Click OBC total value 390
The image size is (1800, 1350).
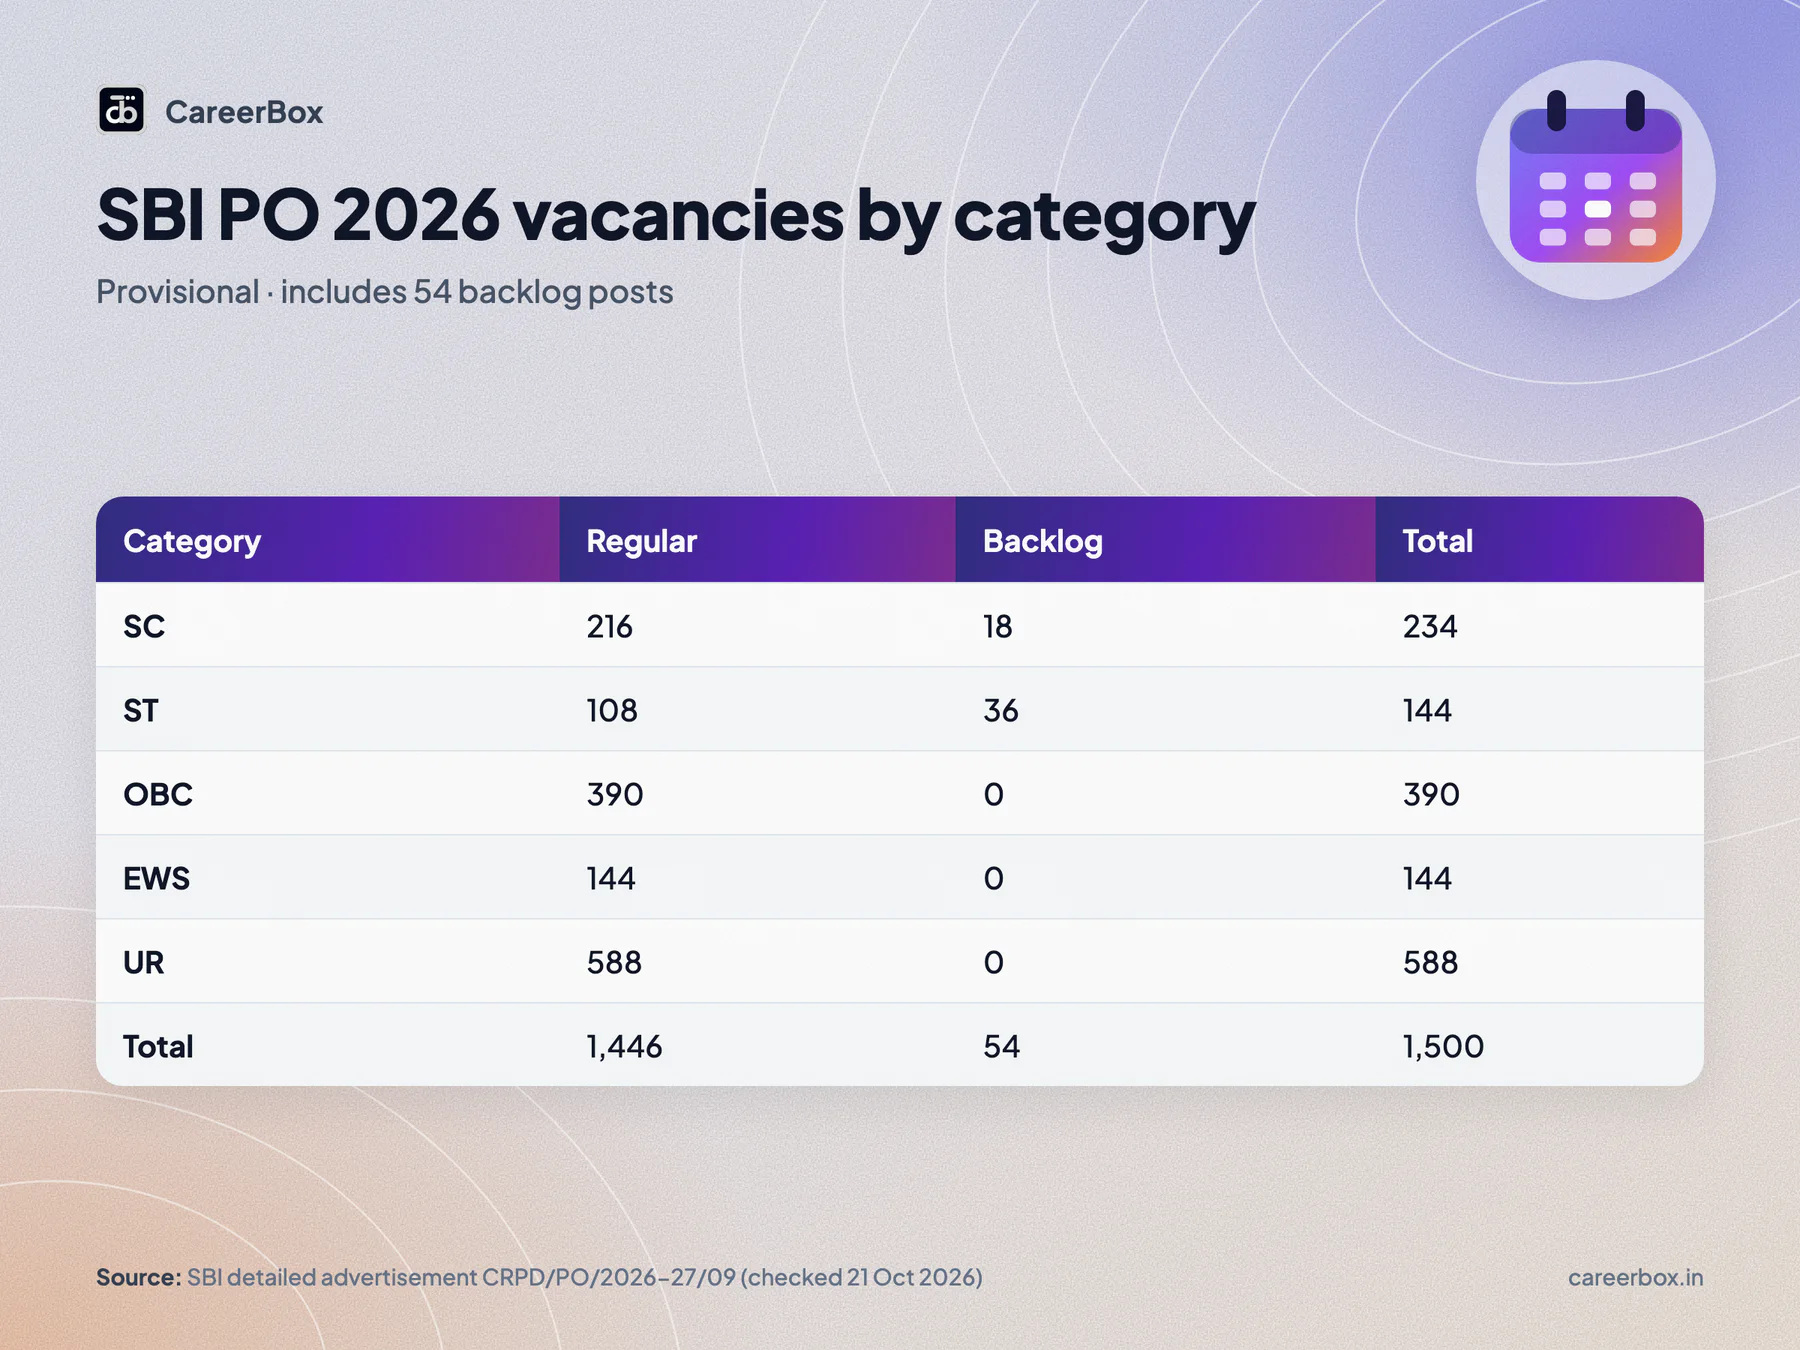1431,794
